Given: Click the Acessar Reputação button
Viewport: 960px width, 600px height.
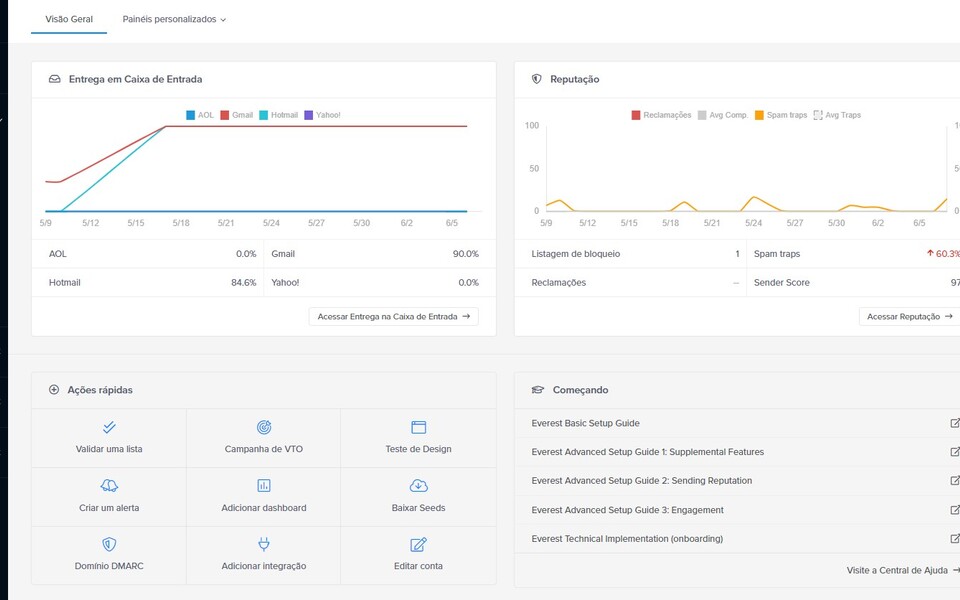Looking at the screenshot, I should 910,317.
